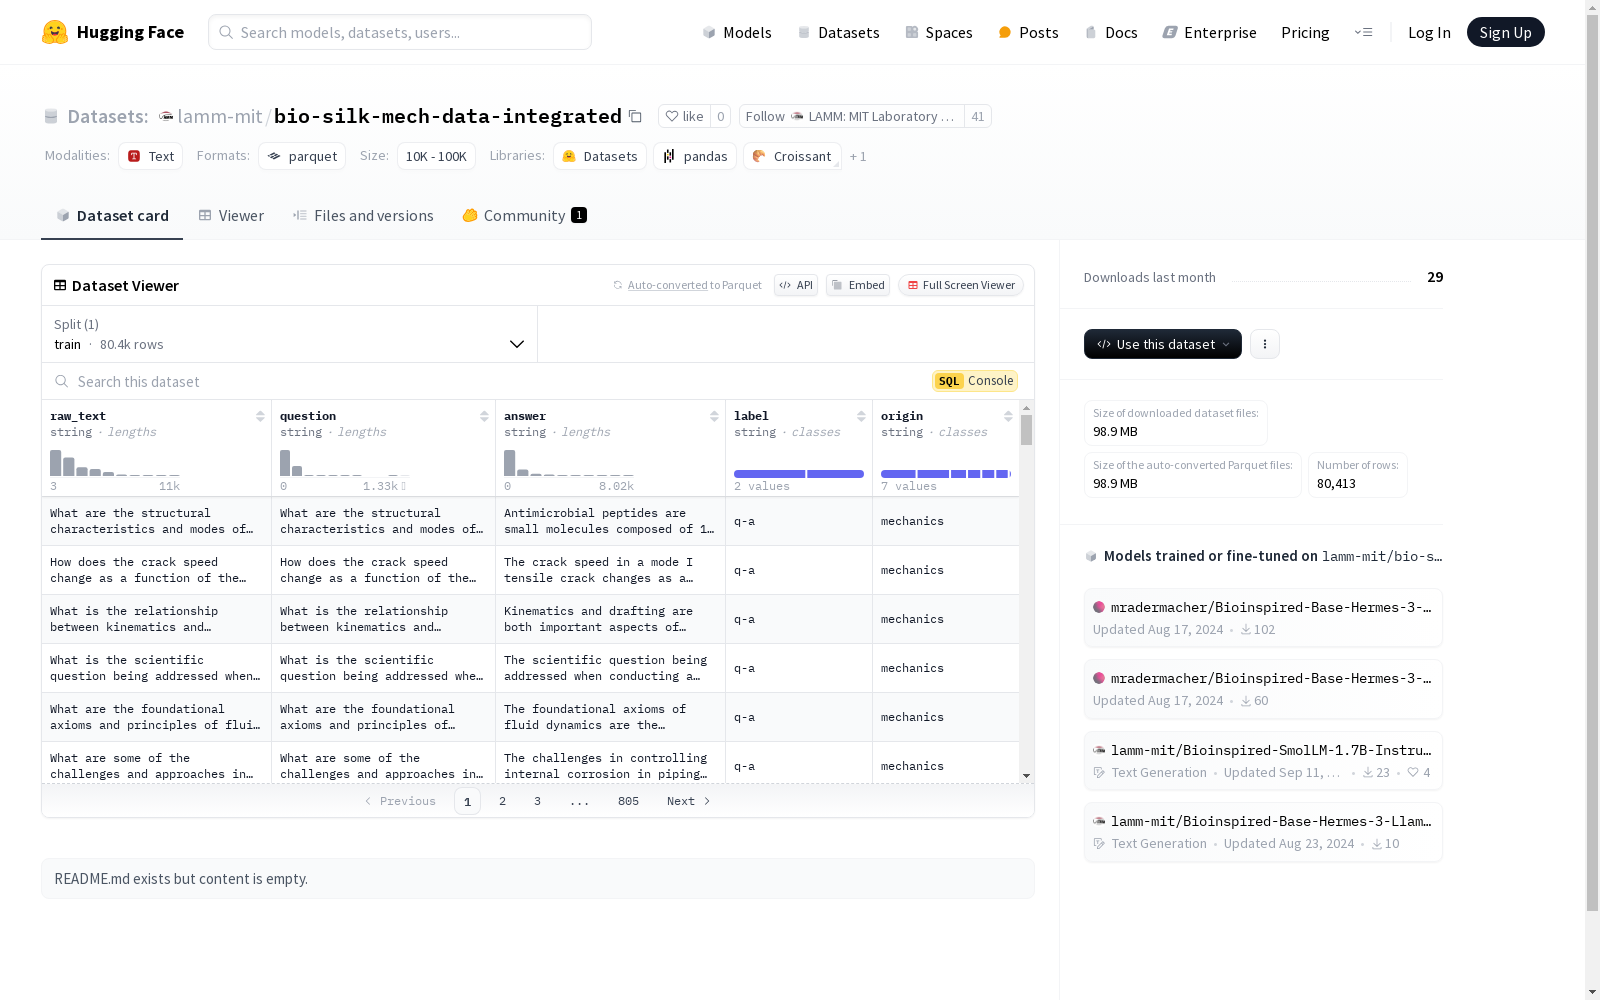Sort the question column via its sort icon
The height and width of the screenshot is (1000, 1600).
[x=484, y=416]
